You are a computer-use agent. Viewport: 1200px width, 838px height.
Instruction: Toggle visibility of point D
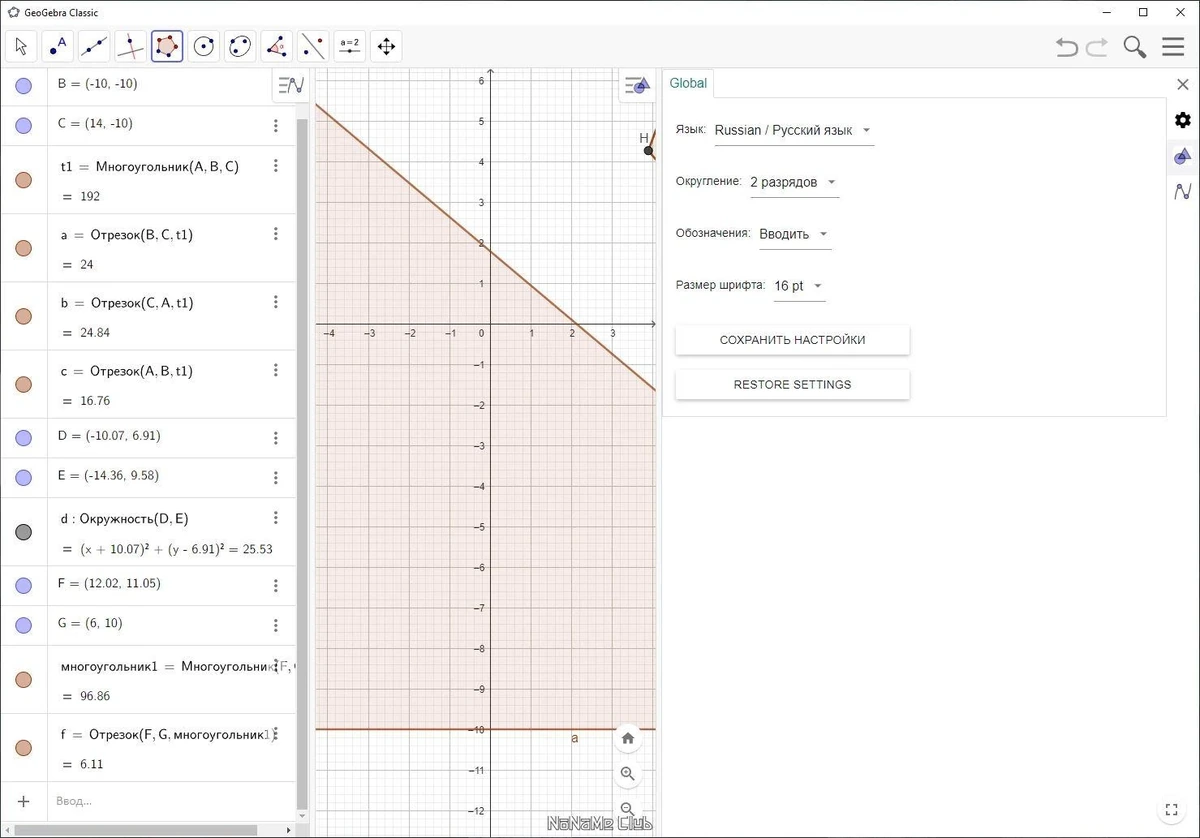click(x=23, y=438)
